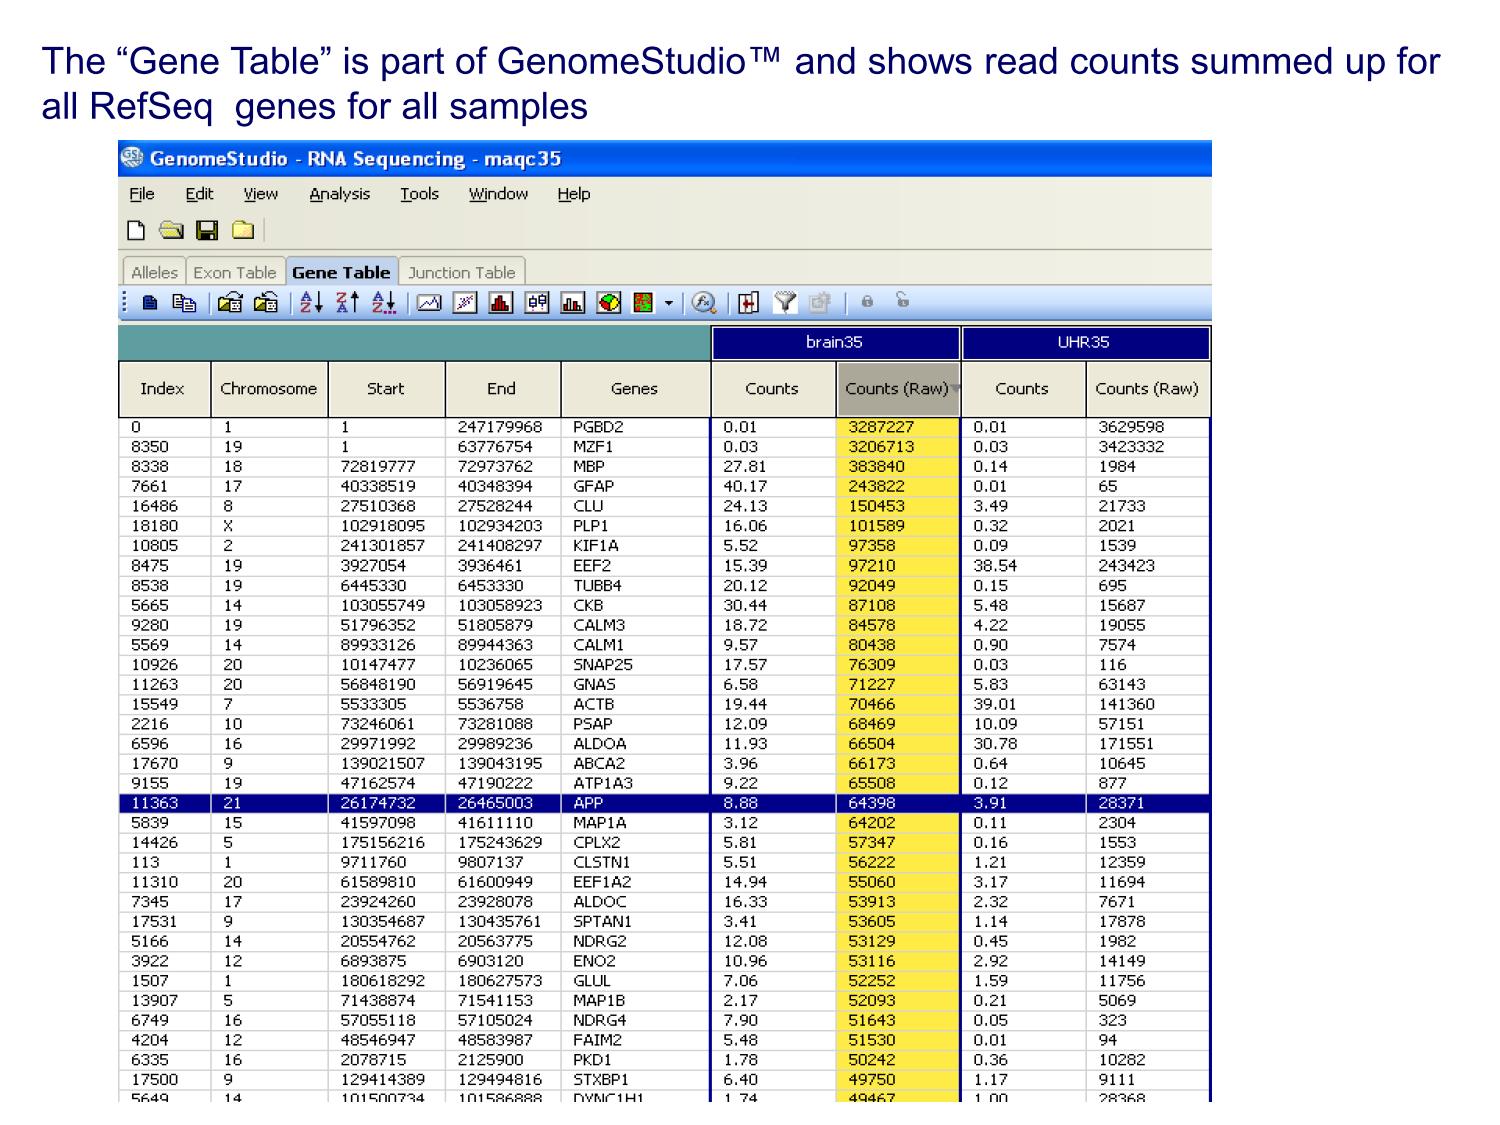Viewport: 1500px width, 1125px height.
Task: Sort by the Start column header
Action: click(x=385, y=389)
